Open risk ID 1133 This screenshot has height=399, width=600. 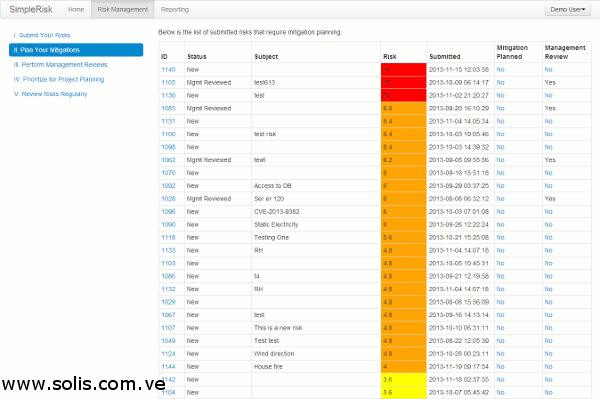[x=168, y=251]
